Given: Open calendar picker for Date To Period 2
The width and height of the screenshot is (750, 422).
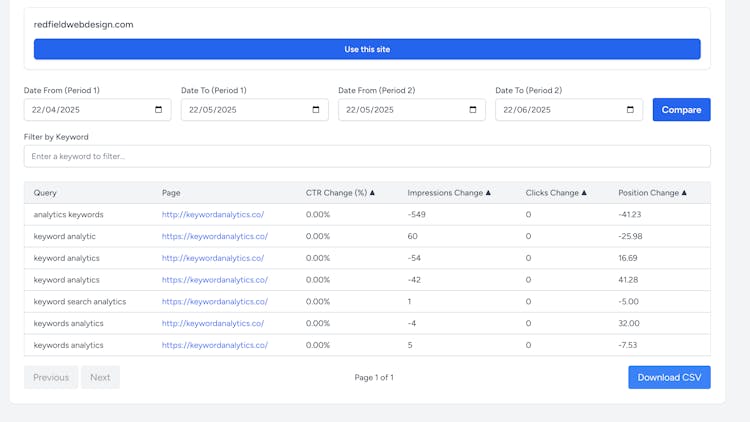Looking at the screenshot, I should 630,110.
